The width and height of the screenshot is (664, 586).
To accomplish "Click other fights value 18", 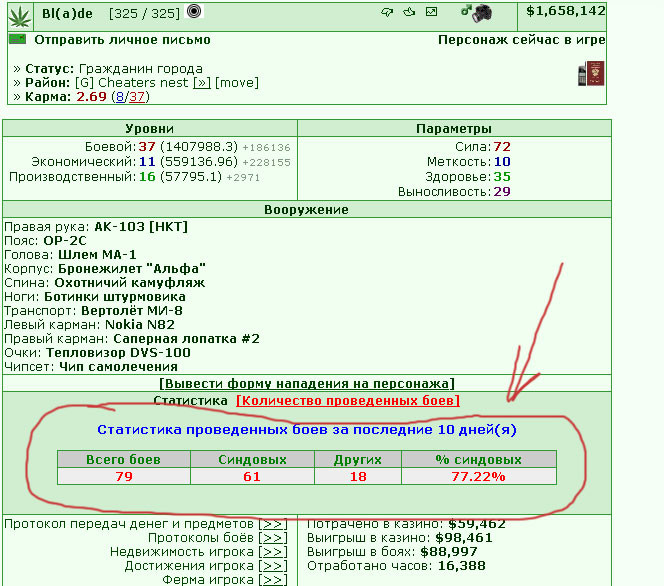I will coord(358,477).
